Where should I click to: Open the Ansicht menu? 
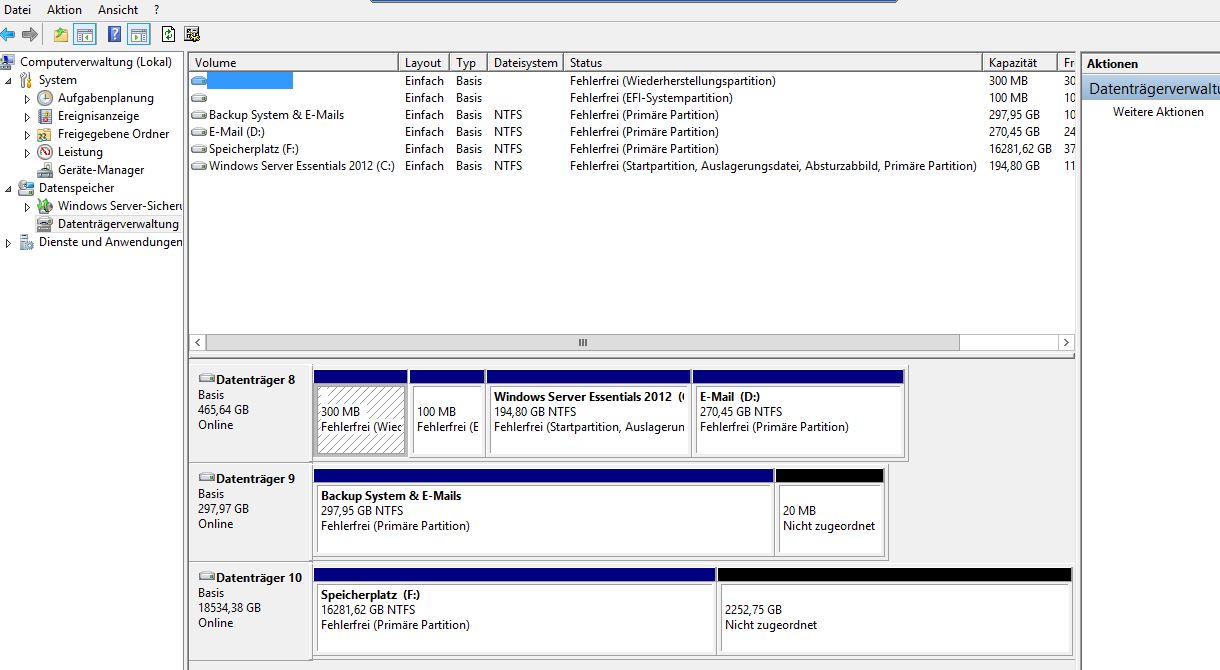click(x=118, y=9)
